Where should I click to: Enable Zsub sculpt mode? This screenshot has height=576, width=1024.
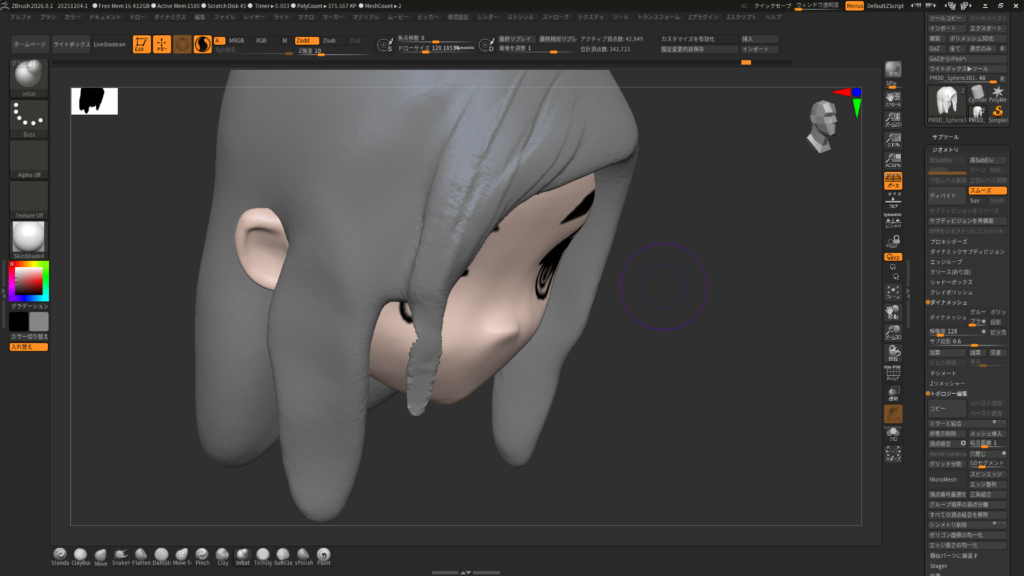click(x=329, y=40)
